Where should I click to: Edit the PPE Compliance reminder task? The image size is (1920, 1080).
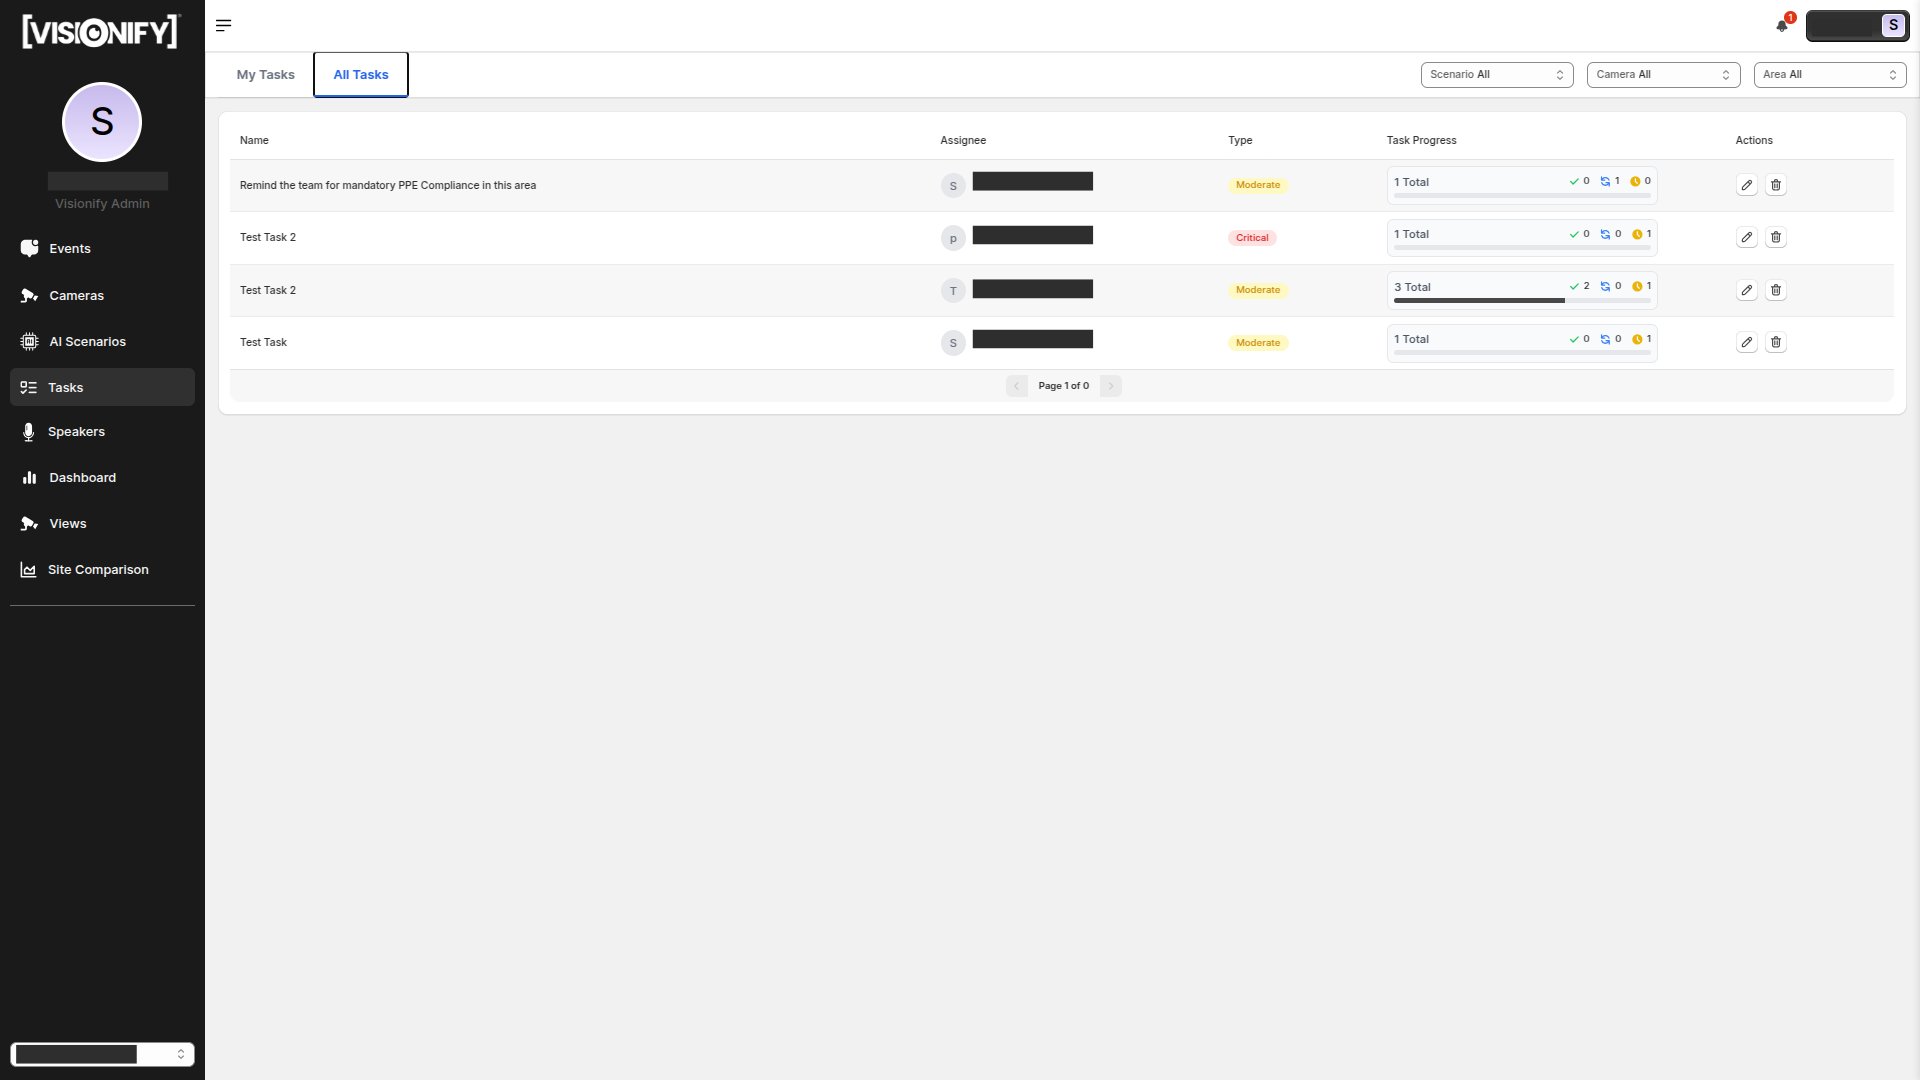pos(1747,185)
